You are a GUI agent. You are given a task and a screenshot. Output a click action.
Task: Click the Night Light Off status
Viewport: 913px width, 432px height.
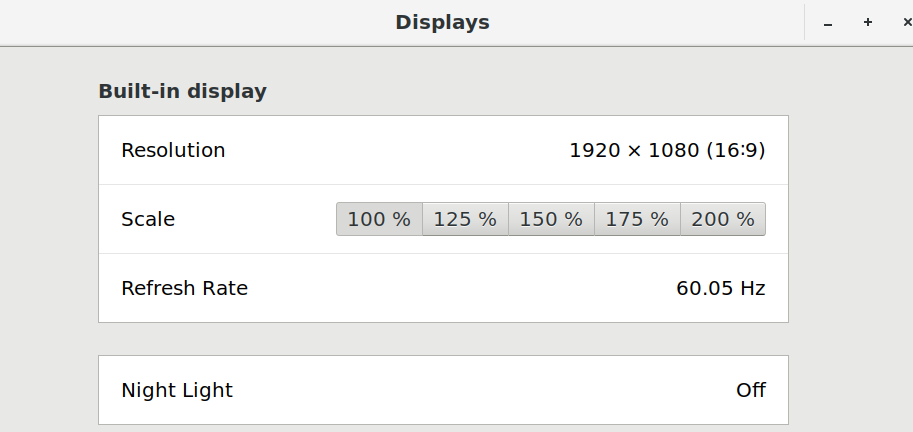point(750,390)
